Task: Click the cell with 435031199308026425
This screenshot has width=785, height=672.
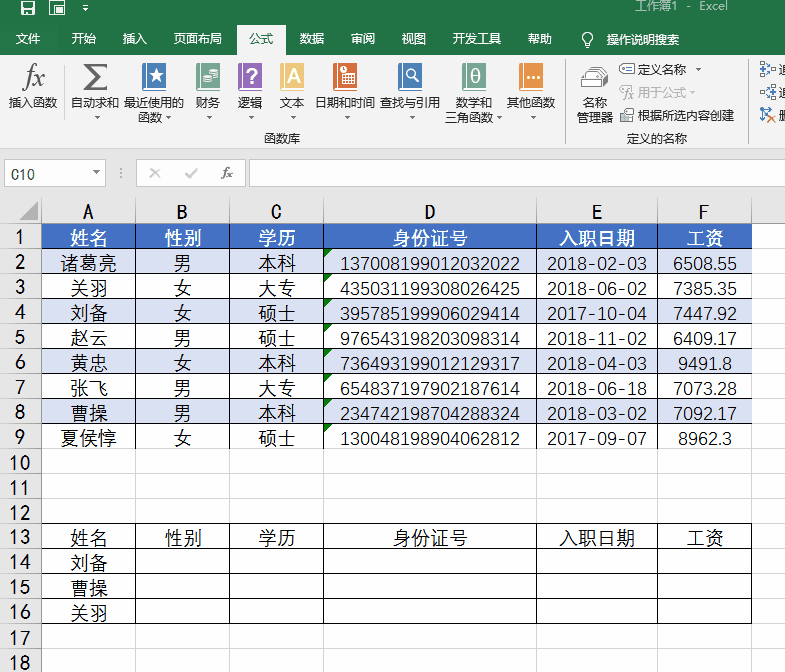Action: click(x=430, y=287)
